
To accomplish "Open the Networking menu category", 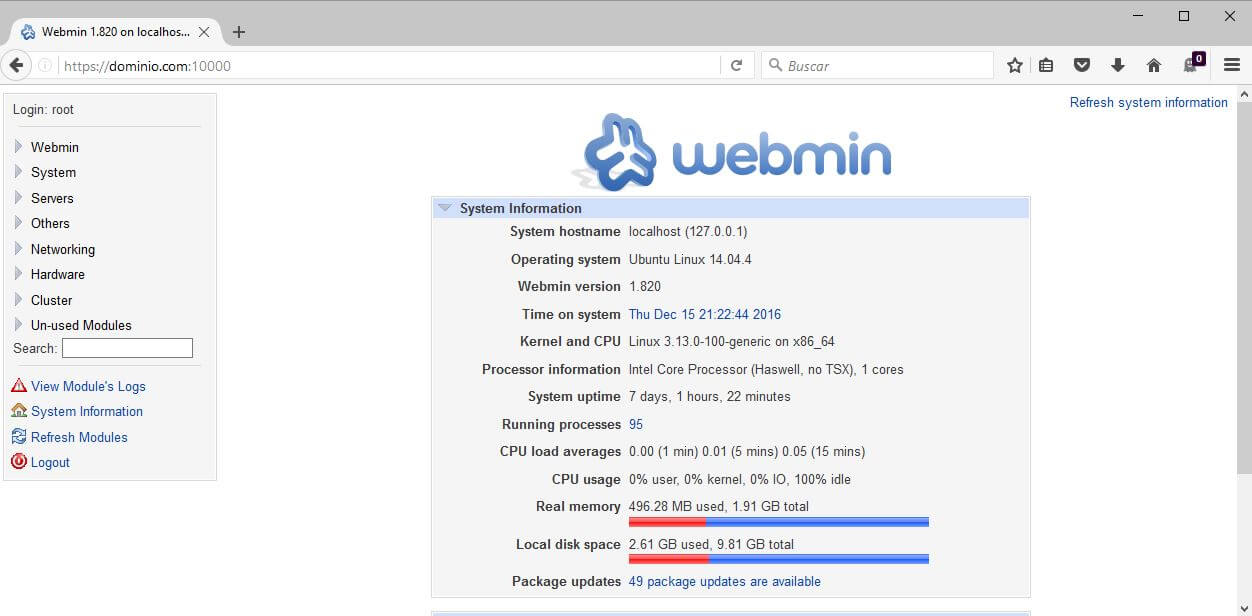I will [63, 249].
